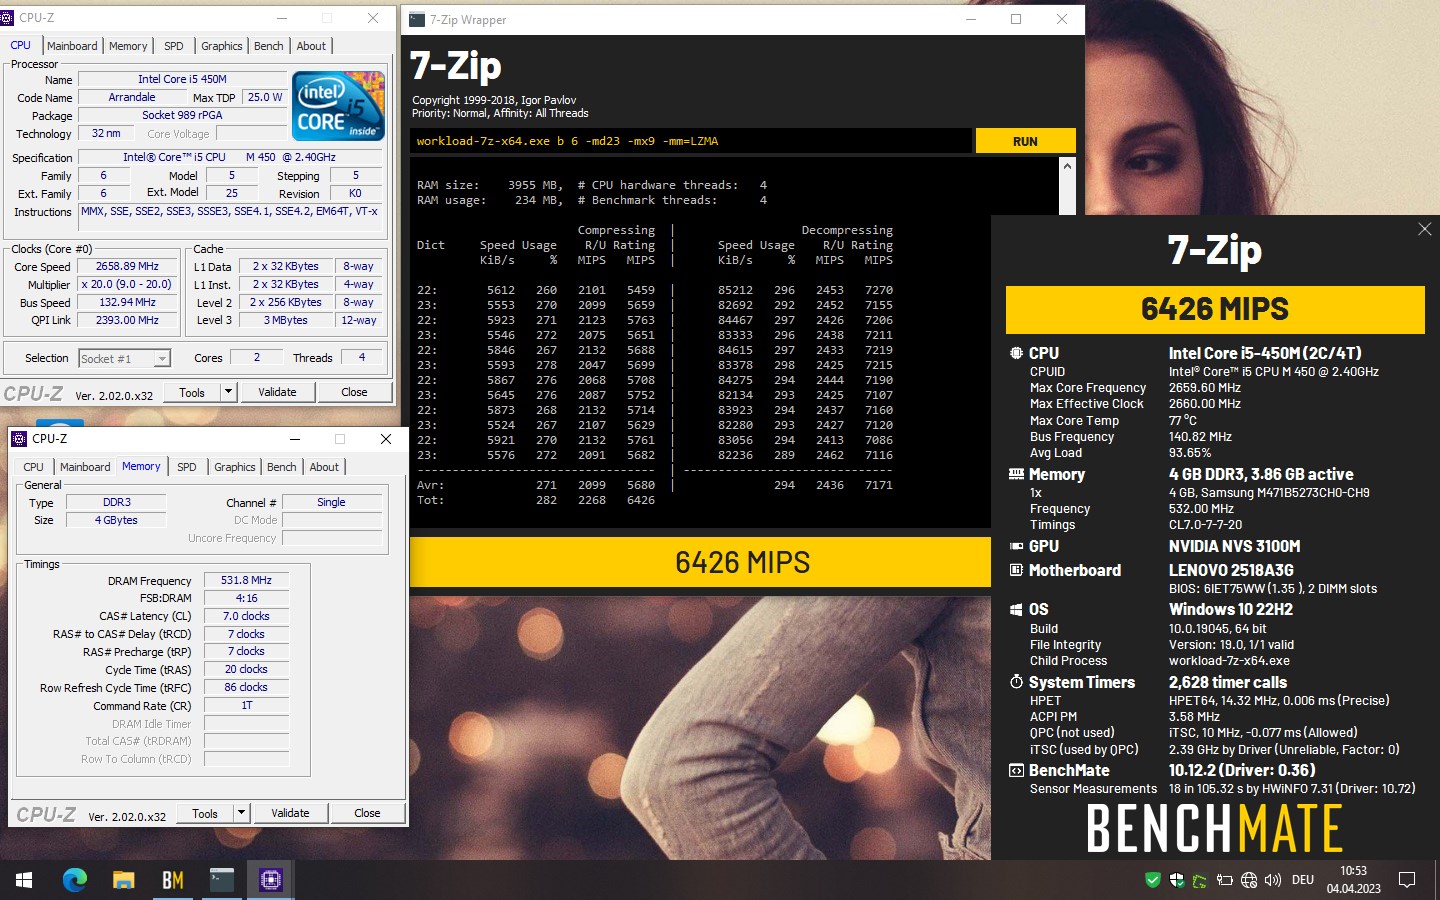Expand the Tools arrow in the CPU-Z processor window
Viewport: 1440px width, 900px height.
pos(228,392)
